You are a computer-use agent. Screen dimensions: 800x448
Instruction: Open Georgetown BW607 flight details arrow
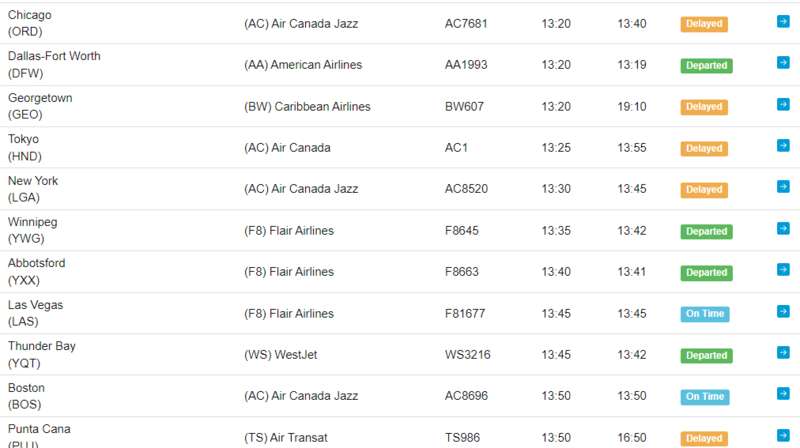tap(783, 105)
